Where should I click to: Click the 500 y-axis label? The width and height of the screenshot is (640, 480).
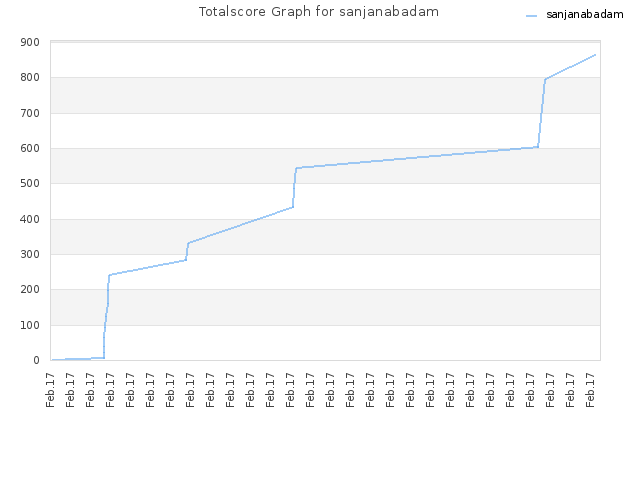coord(30,184)
